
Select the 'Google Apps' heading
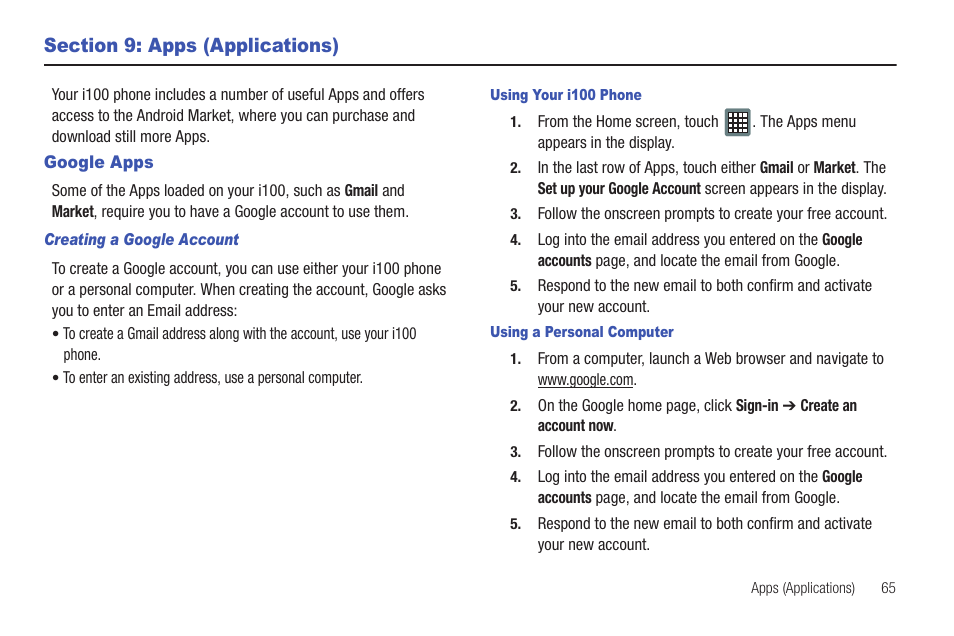pyautogui.click(x=99, y=162)
